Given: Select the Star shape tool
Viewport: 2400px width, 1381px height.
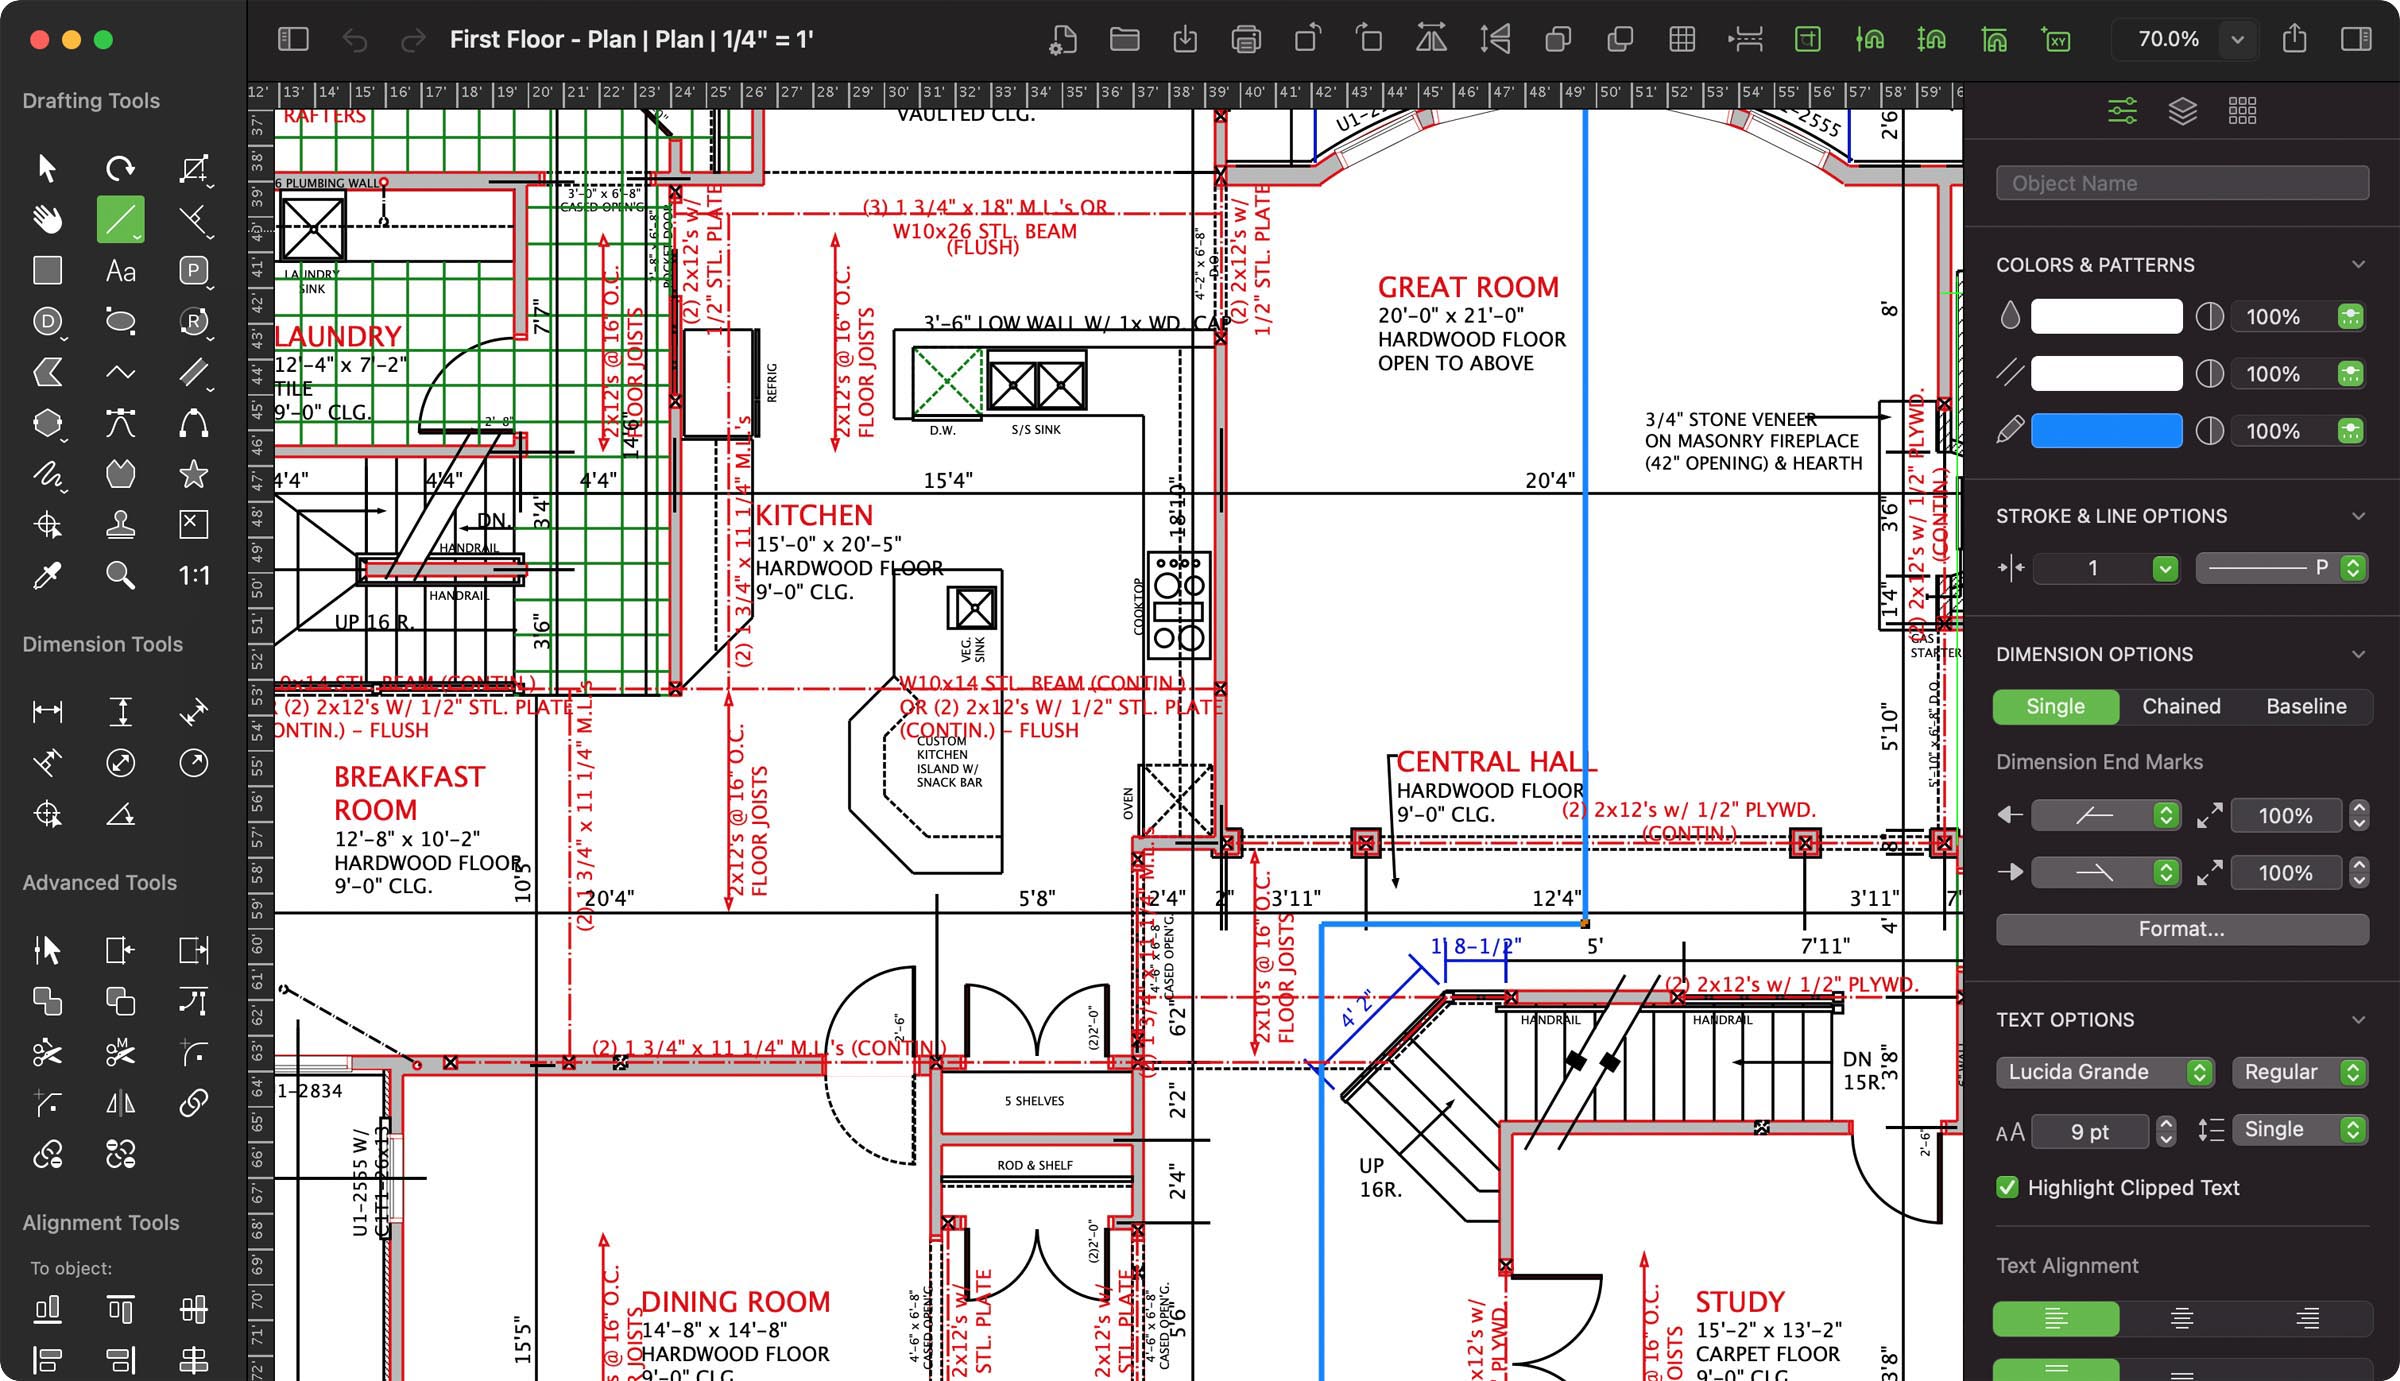Looking at the screenshot, I should (x=193, y=473).
